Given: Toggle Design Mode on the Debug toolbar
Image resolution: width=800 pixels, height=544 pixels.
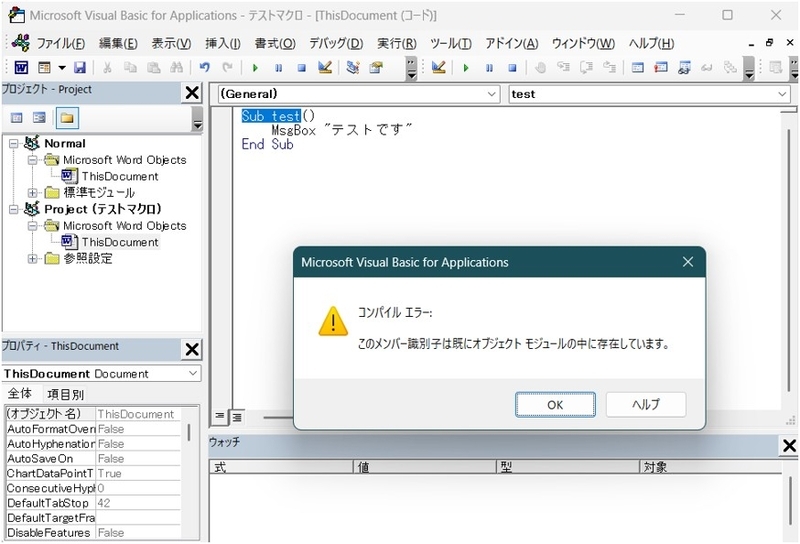Looking at the screenshot, I should point(438,67).
